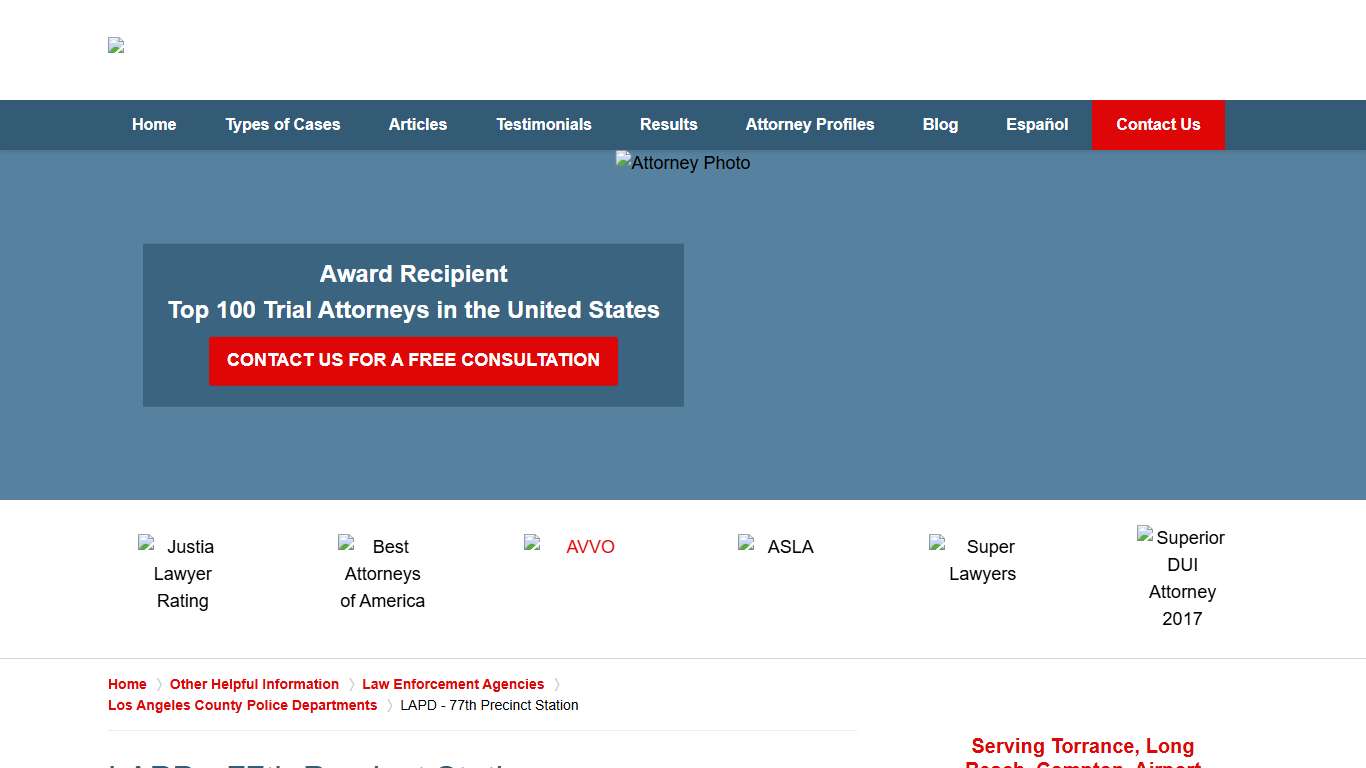The image size is (1366, 768).
Task: Click the Superior DUI Attorney 2017 badge
Action: pyautogui.click(x=1182, y=578)
